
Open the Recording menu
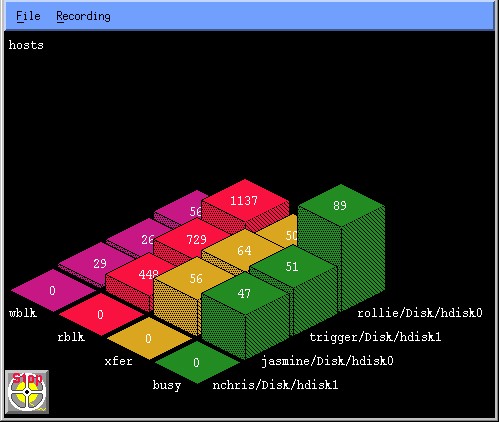(83, 16)
